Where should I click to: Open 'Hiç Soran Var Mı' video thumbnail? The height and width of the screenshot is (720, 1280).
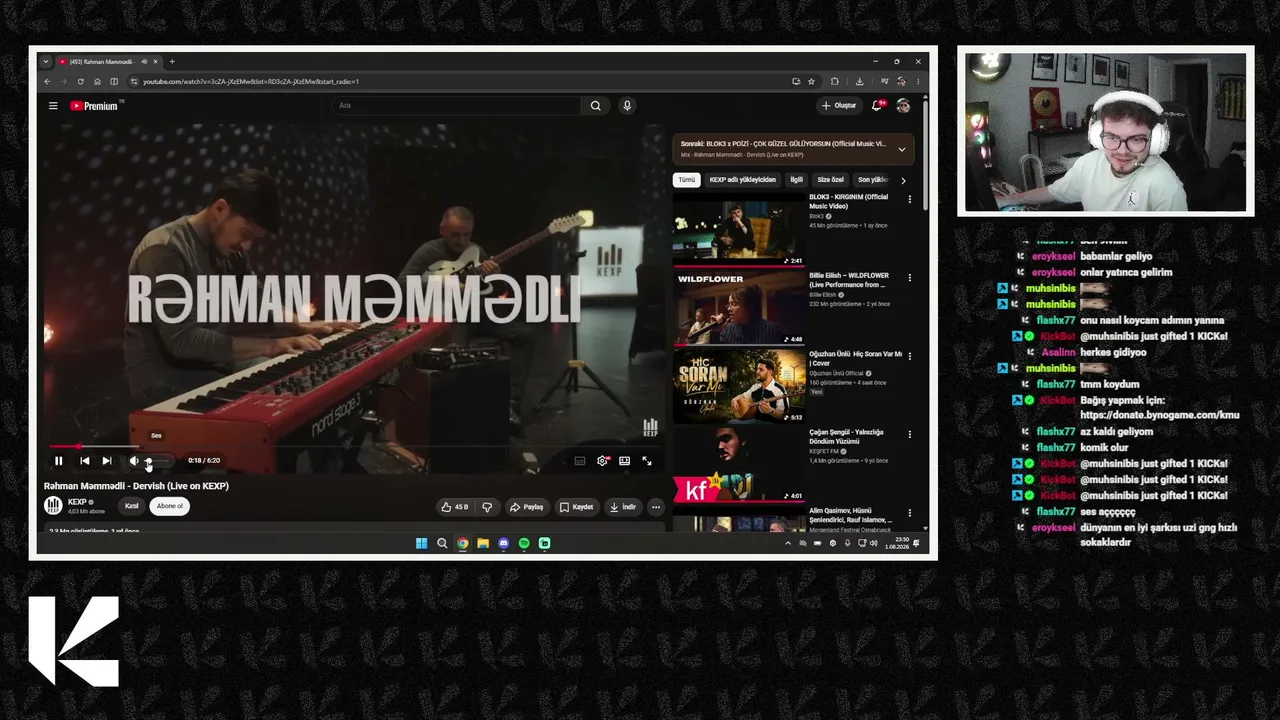[739, 386]
